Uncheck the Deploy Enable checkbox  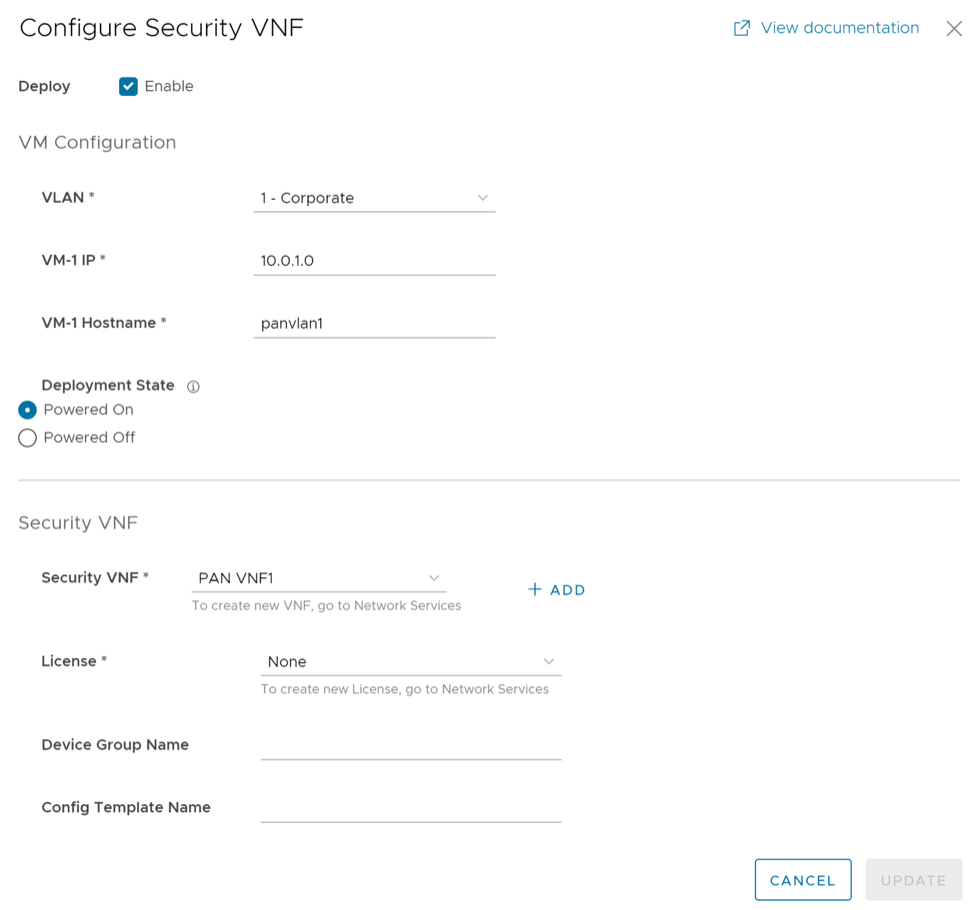coord(128,87)
